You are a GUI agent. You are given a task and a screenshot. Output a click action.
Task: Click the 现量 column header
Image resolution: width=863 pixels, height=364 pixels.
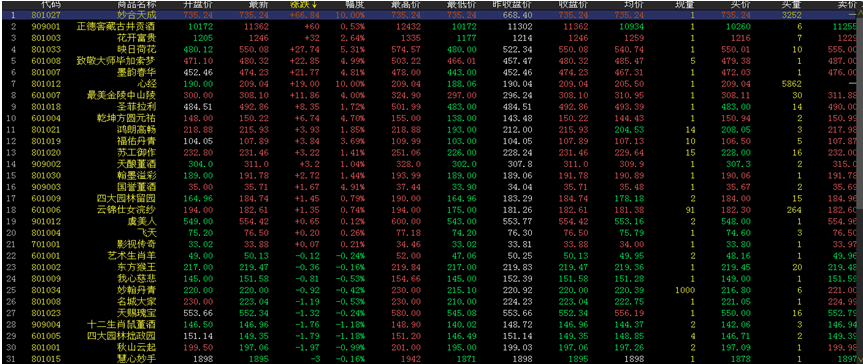(x=685, y=4)
